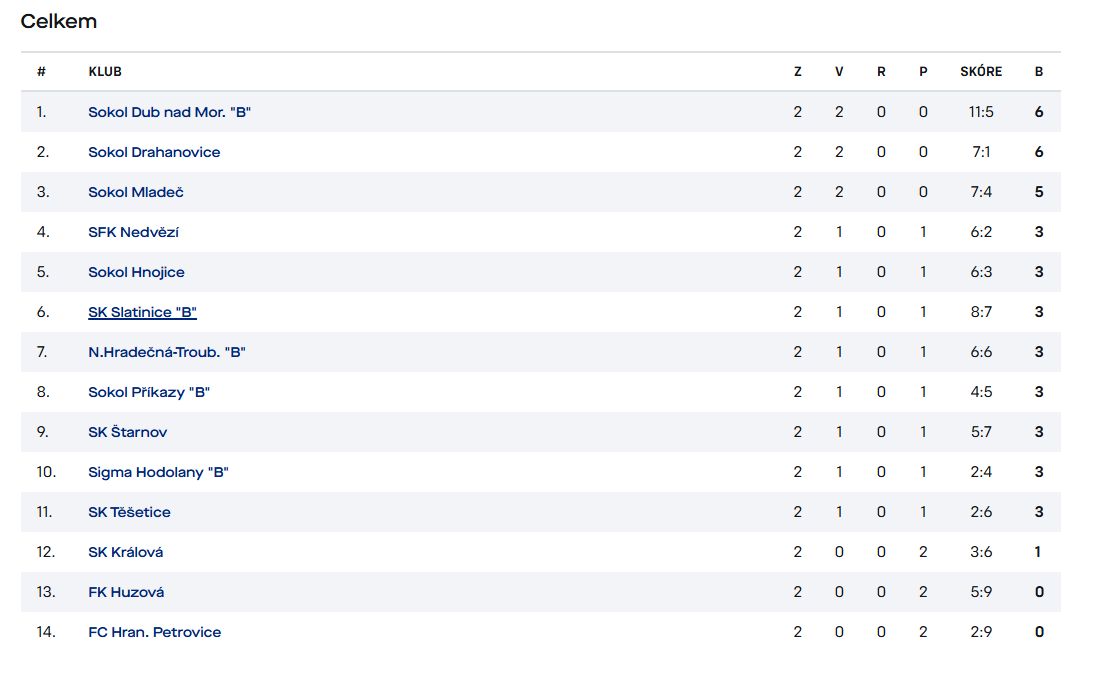
Task: Open the FC Hran. Petrovice link
Action: [x=154, y=632]
